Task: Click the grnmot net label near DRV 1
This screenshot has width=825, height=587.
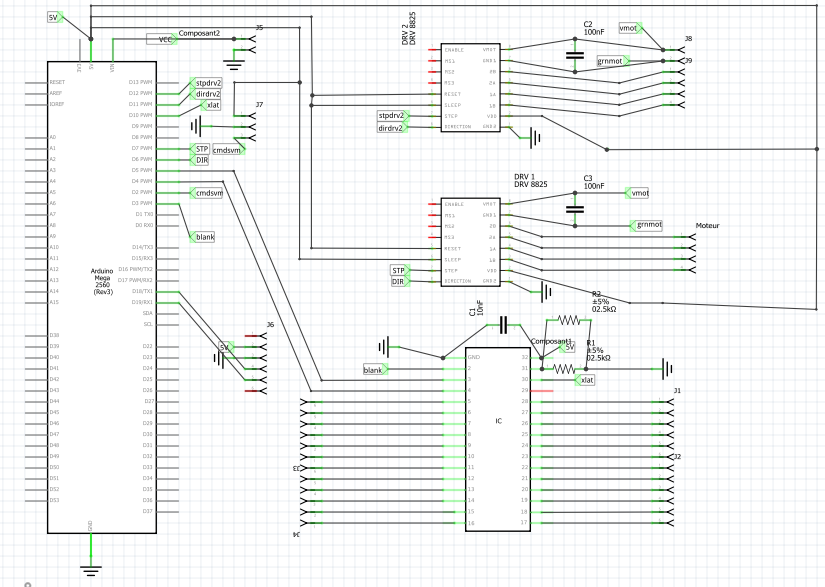Action: (x=647, y=225)
